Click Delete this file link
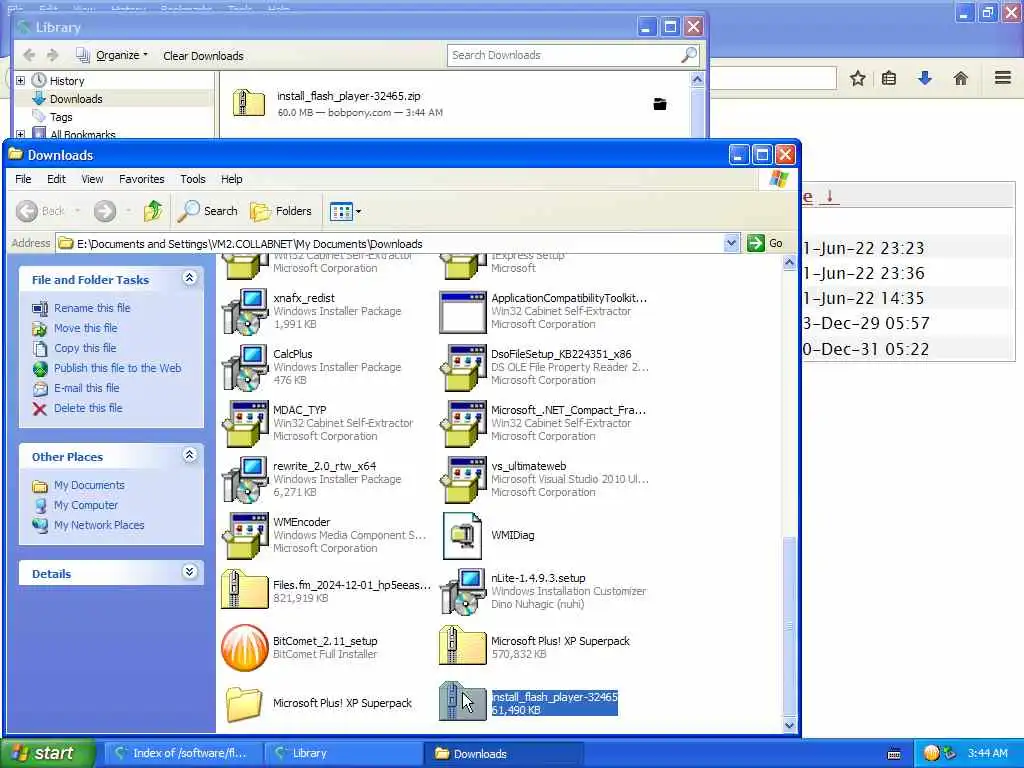 pos(88,408)
